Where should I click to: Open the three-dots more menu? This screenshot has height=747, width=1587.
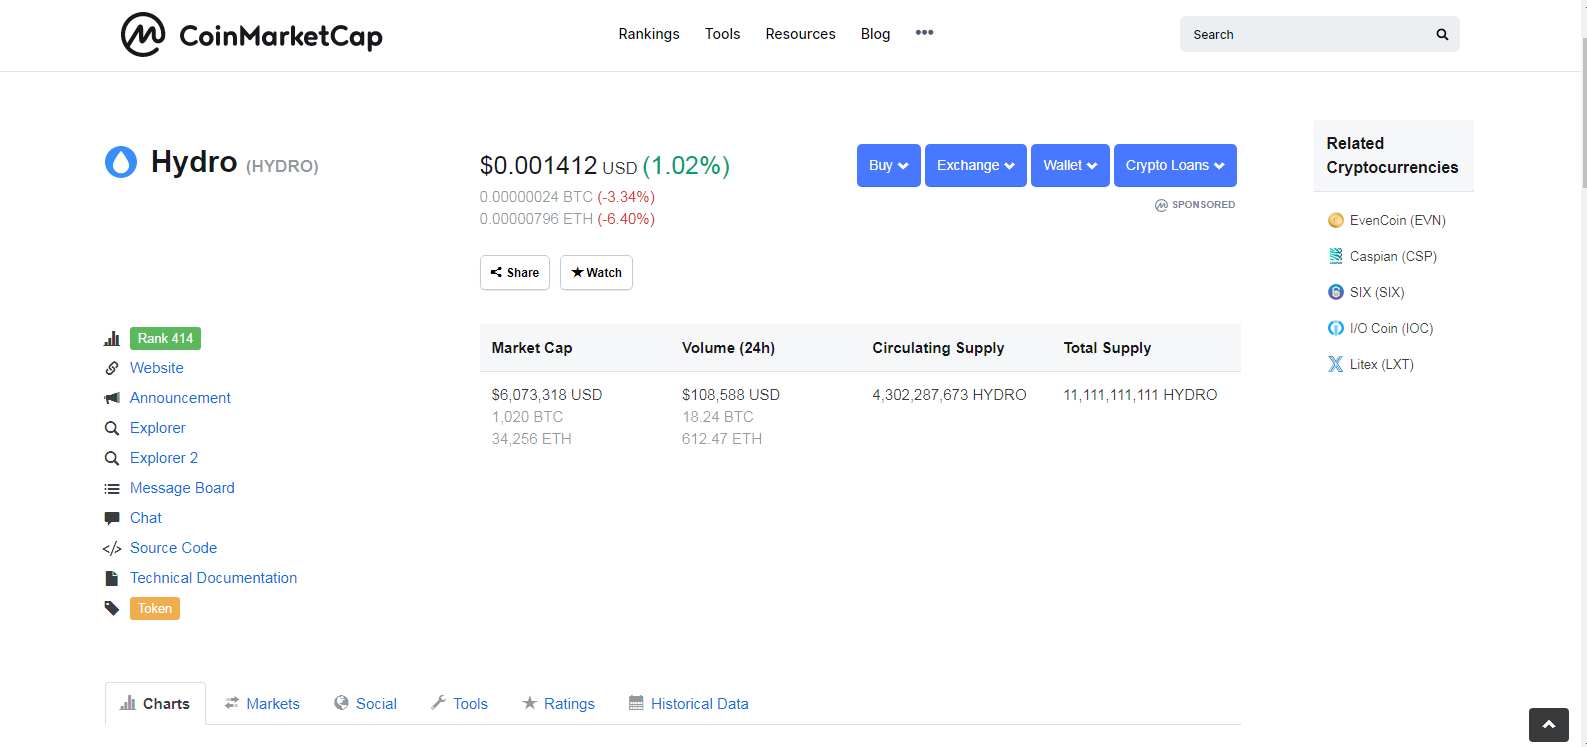coord(924,33)
